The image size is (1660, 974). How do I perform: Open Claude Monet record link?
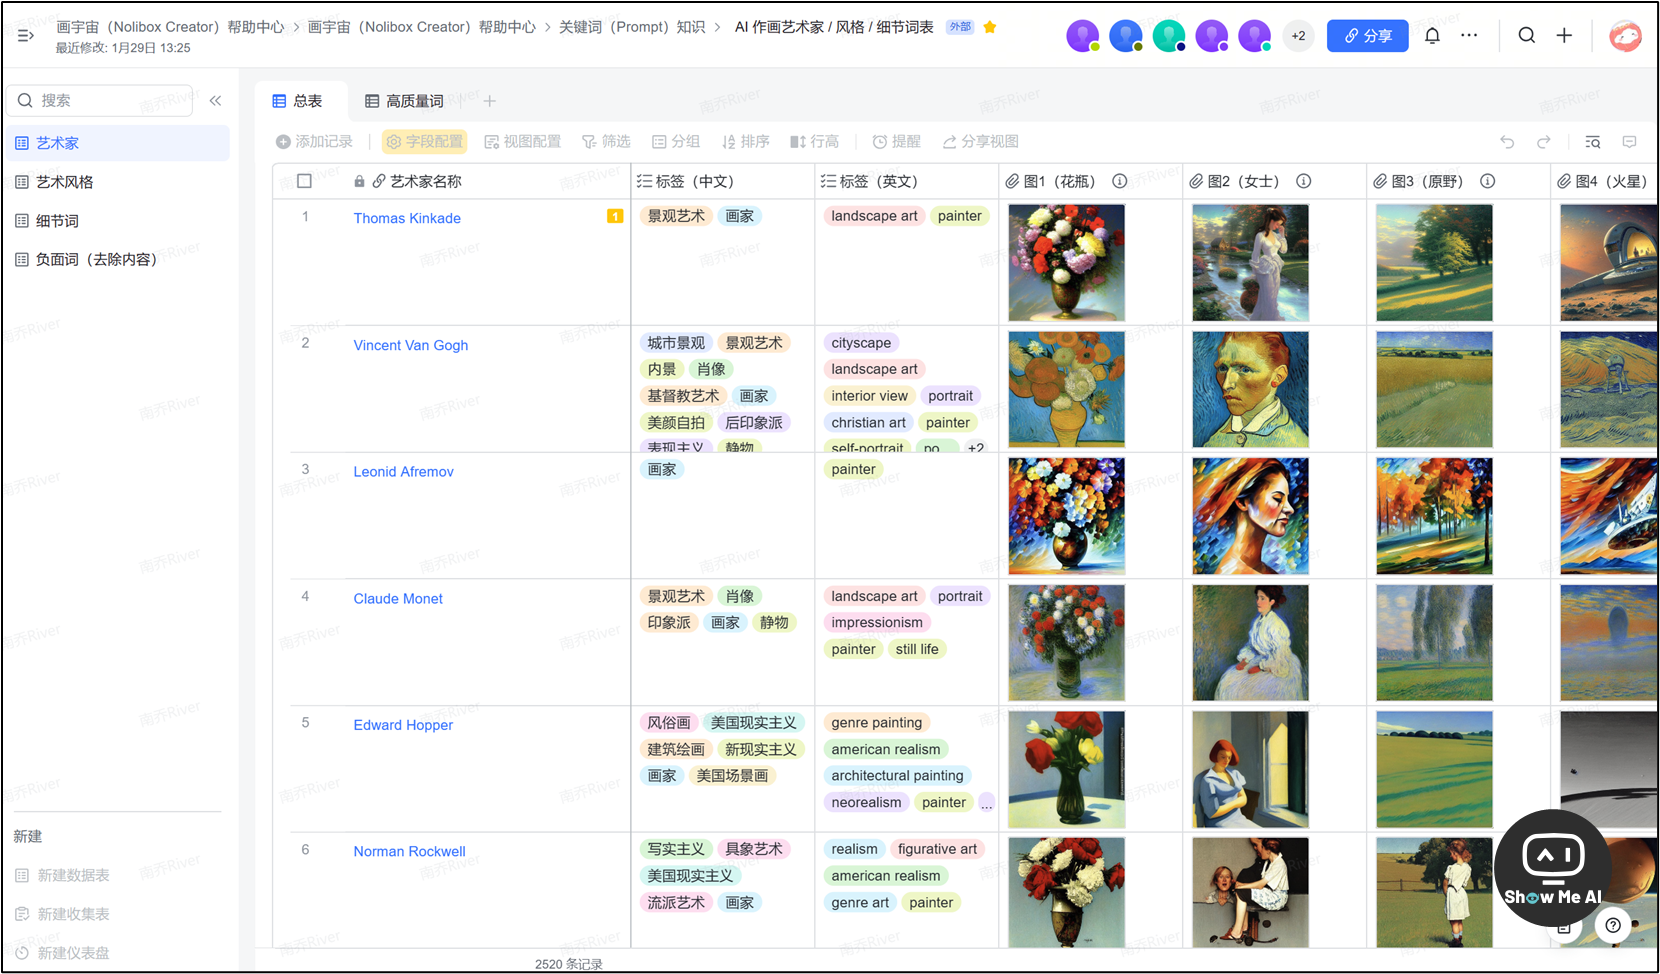point(398,599)
